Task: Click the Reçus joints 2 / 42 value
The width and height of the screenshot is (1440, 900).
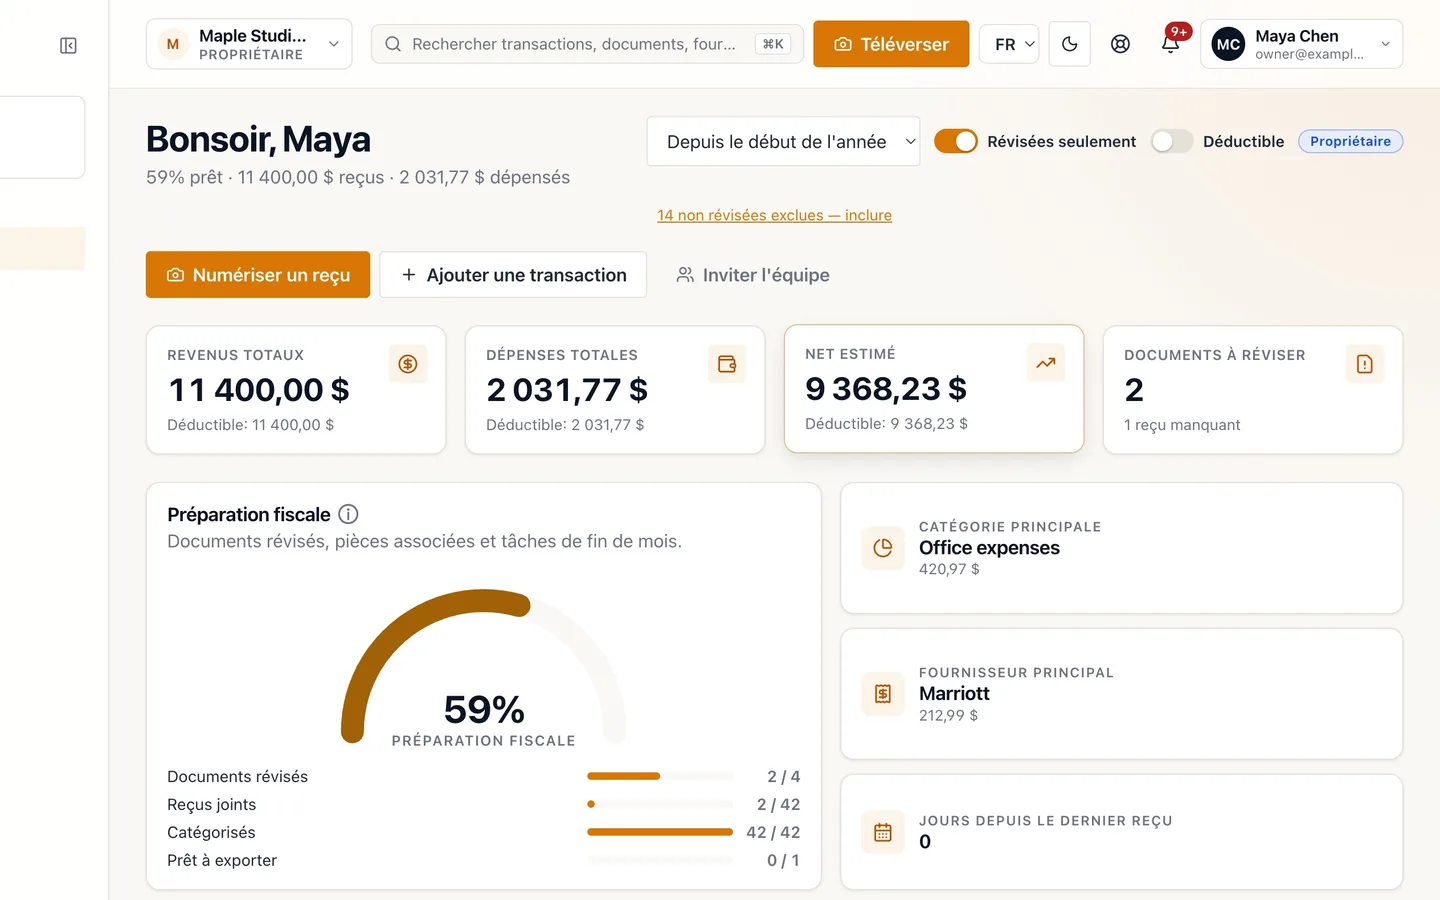Action: point(778,804)
